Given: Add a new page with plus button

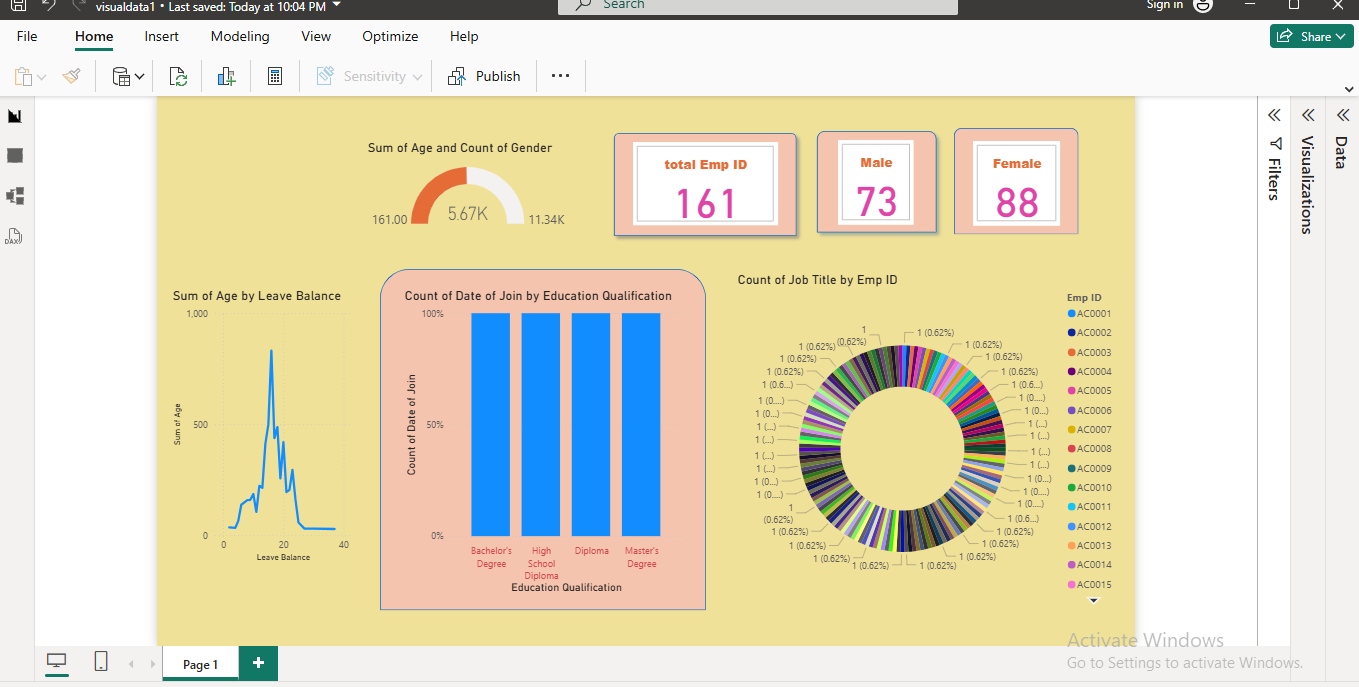Looking at the screenshot, I should (x=258, y=663).
